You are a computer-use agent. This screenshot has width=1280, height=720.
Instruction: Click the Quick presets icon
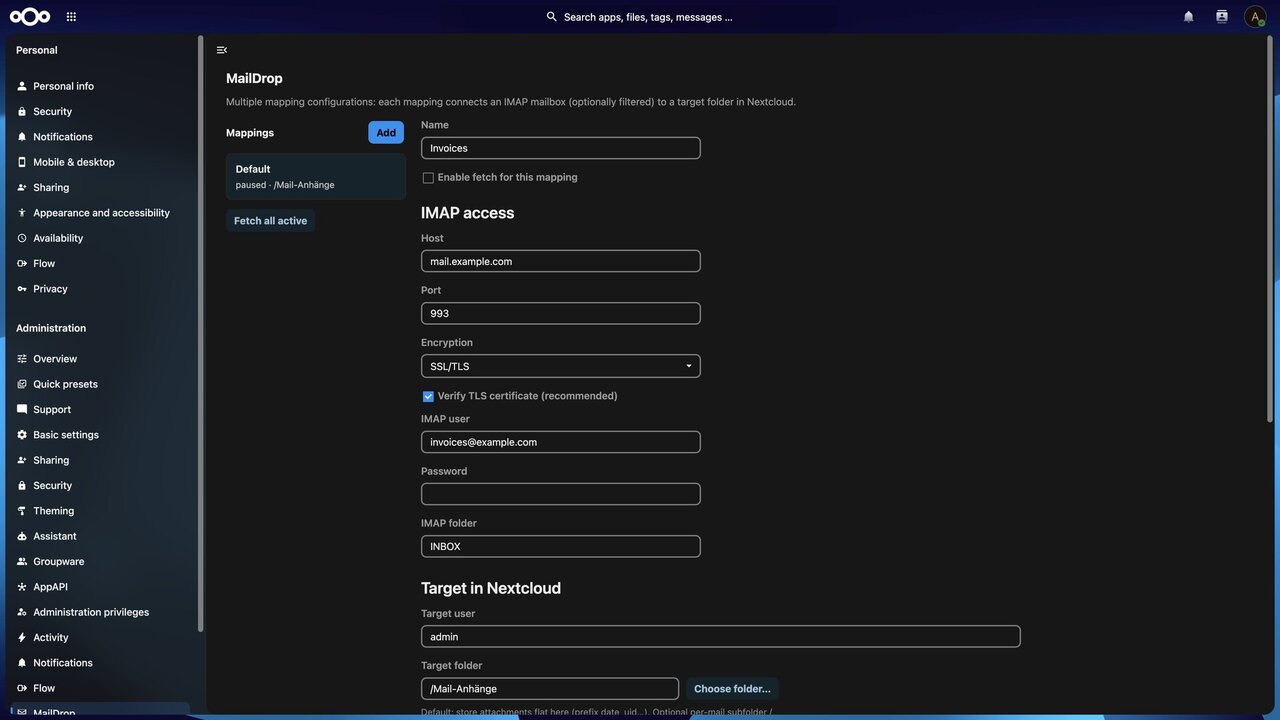click(x=22, y=384)
